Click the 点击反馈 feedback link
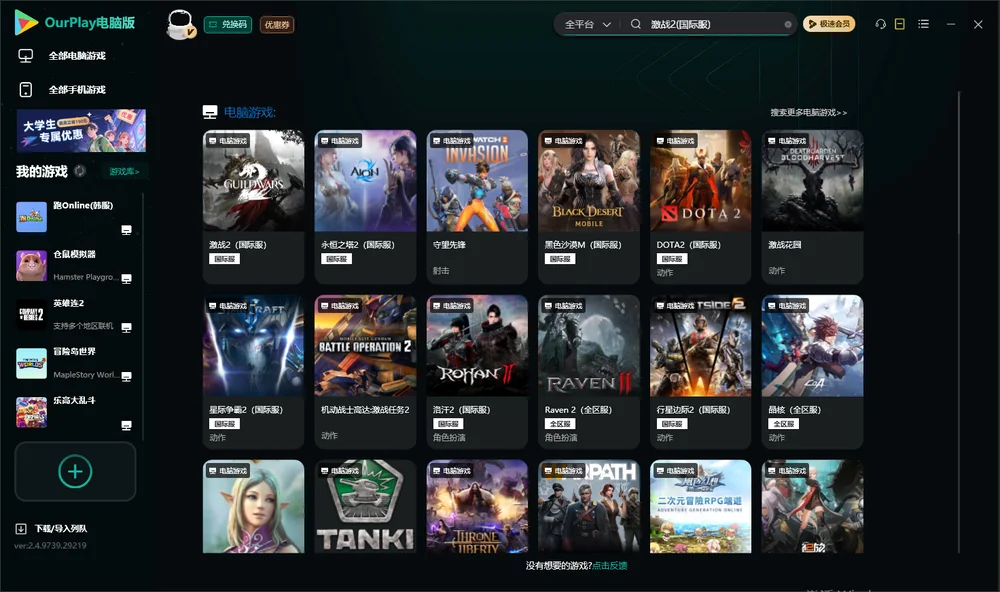 coord(610,565)
